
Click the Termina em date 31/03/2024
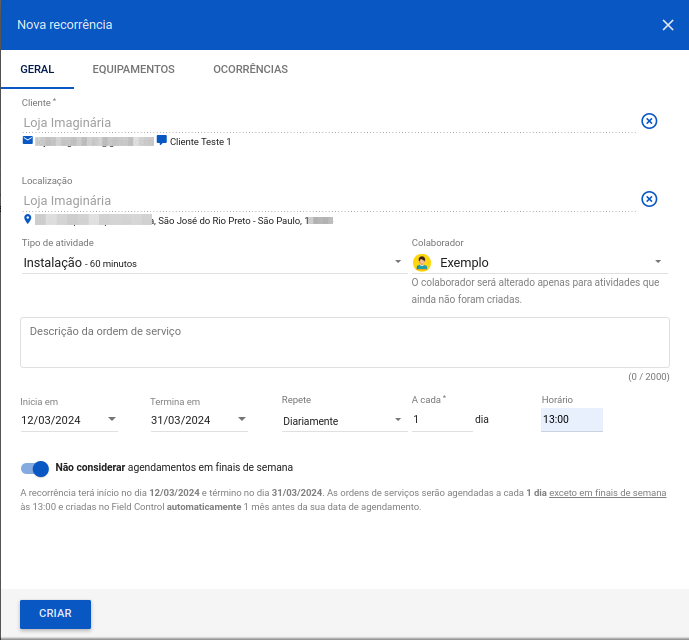[181, 420]
